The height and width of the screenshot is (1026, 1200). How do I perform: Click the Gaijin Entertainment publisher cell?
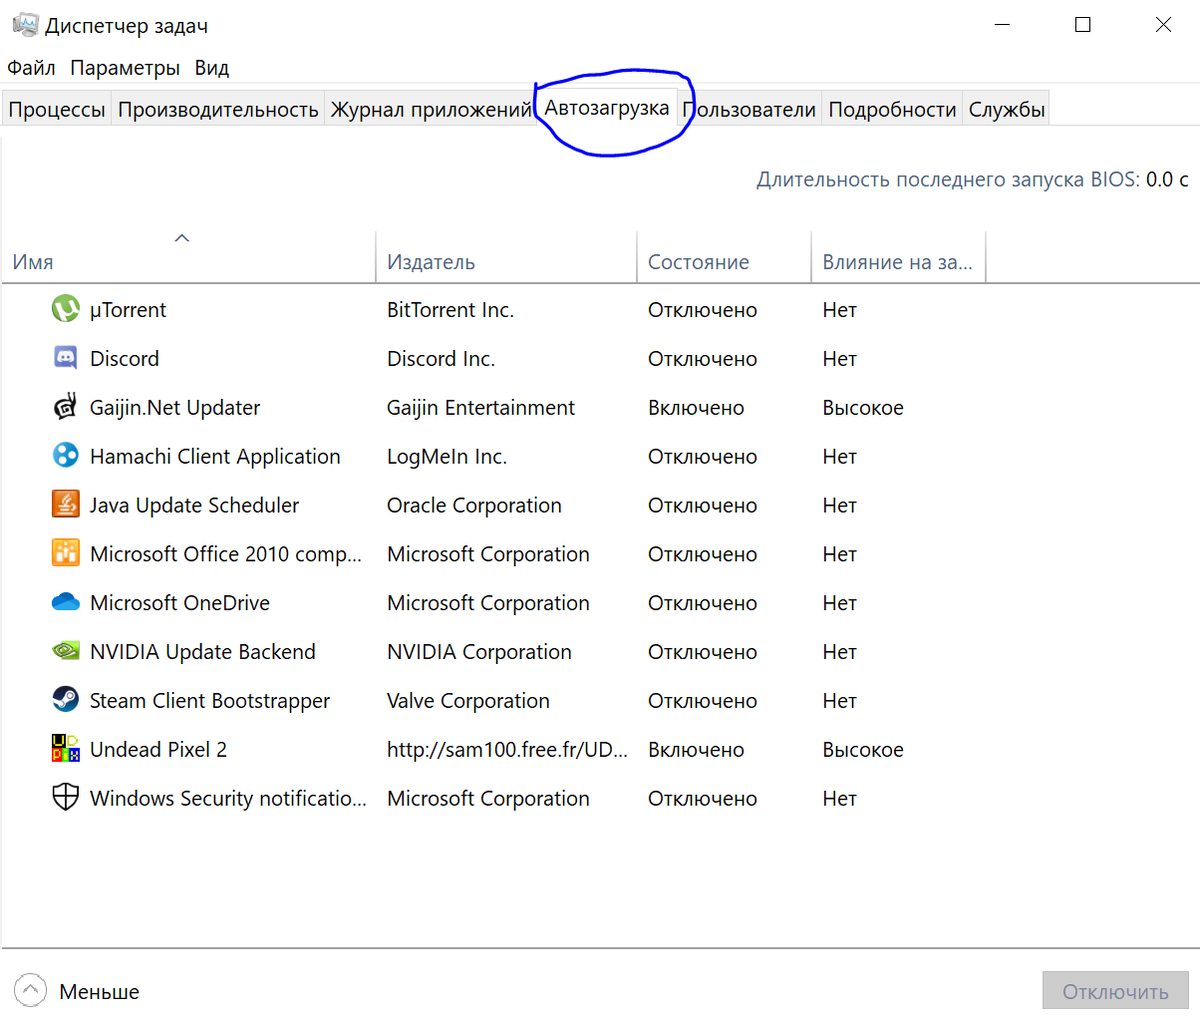[x=481, y=408]
